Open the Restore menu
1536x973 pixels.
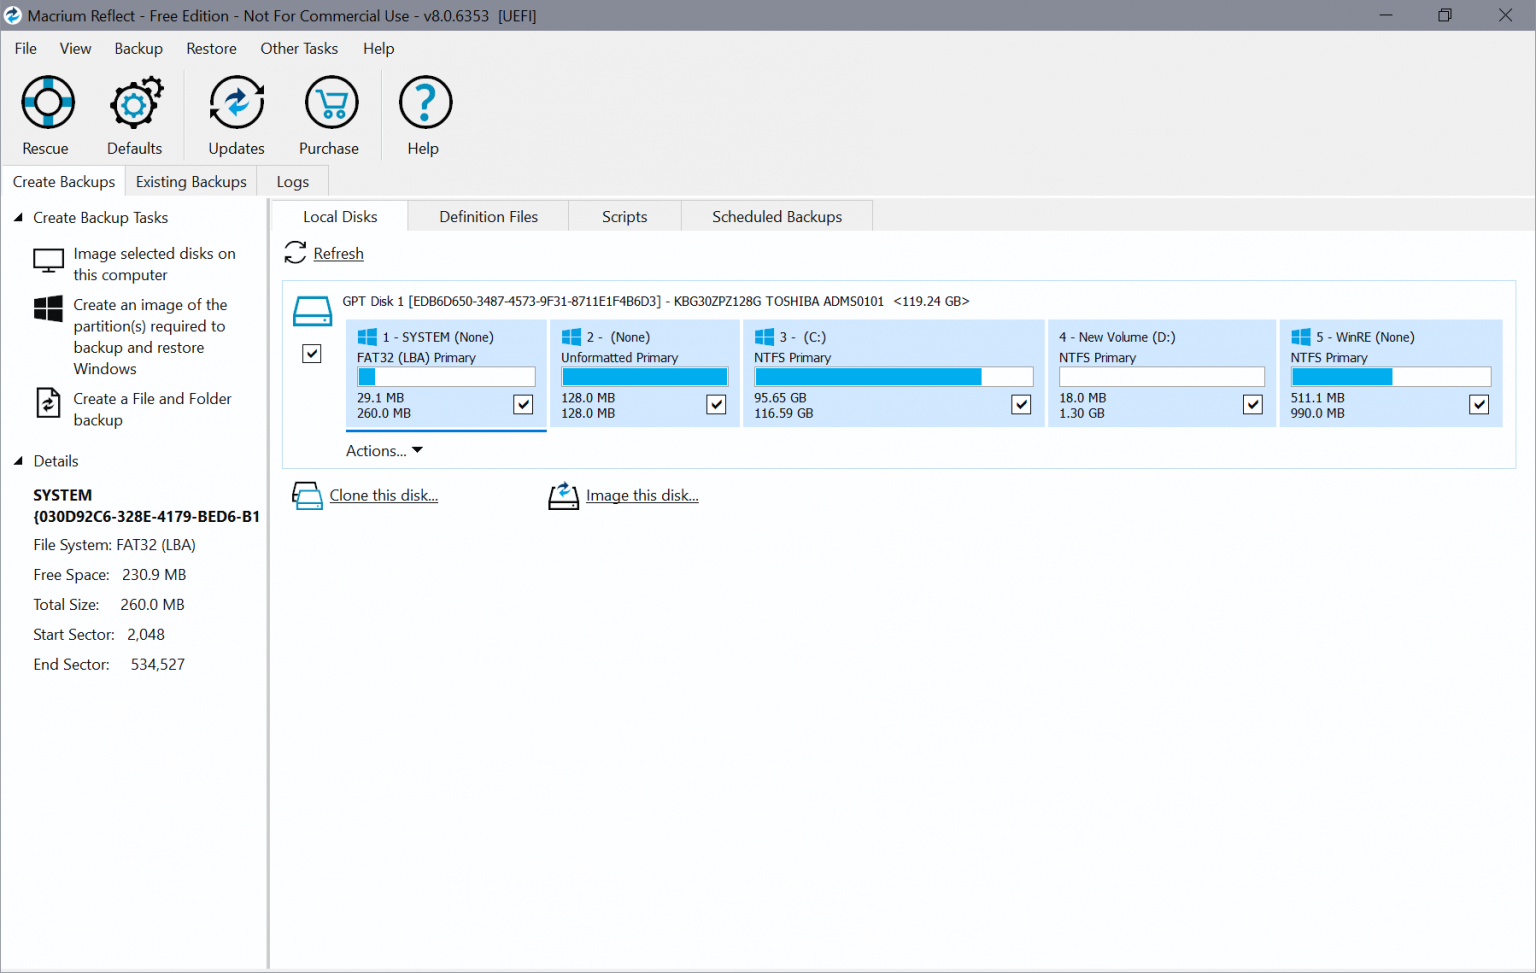211,48
